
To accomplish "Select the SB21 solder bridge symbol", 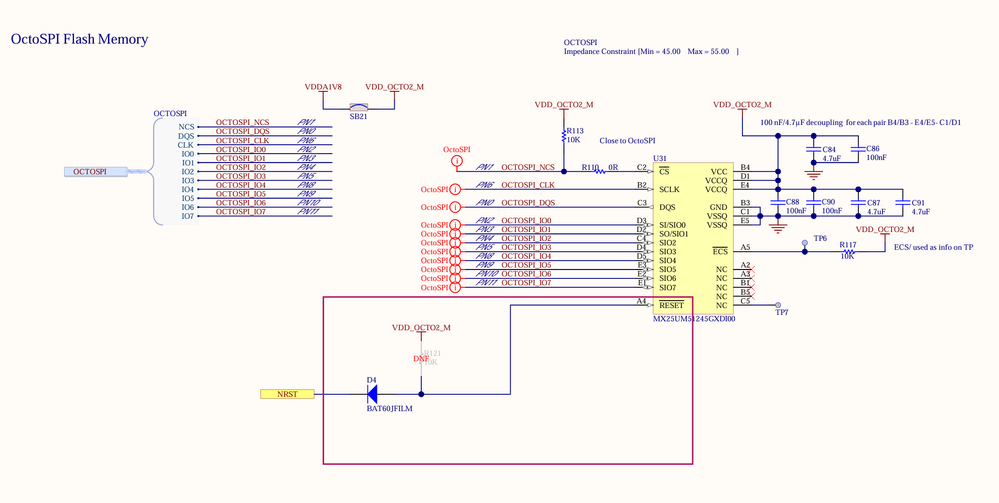I will click(359, 107).
